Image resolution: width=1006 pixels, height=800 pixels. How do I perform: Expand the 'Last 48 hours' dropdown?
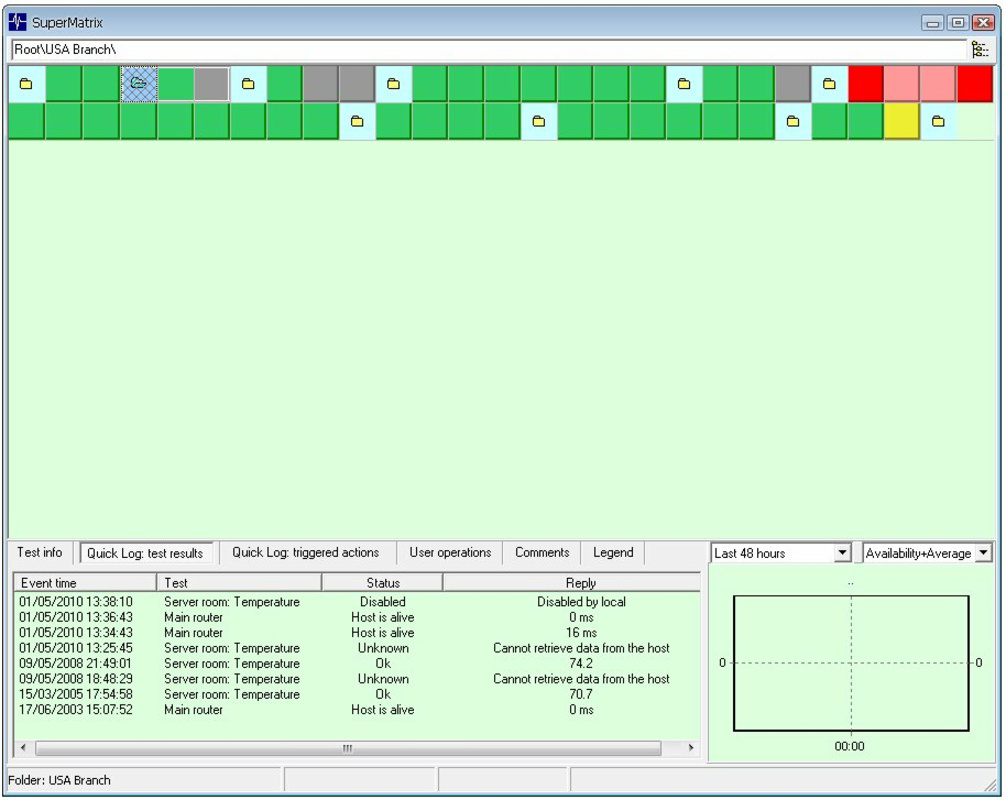click(x=842, y=553)
